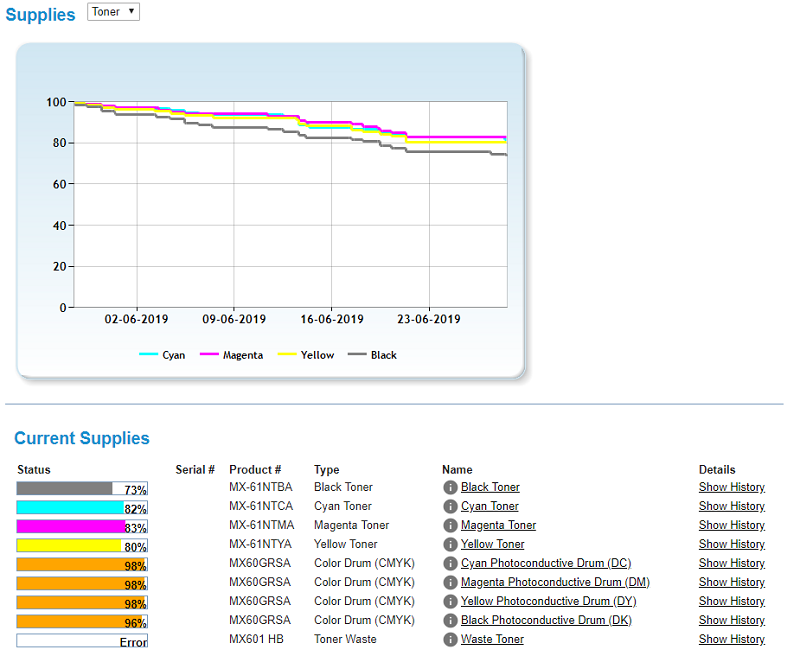The height and width of the screenshot is (656, 800).
Task: Click the Cyan legend entry in chart
Action: point(162,355)
